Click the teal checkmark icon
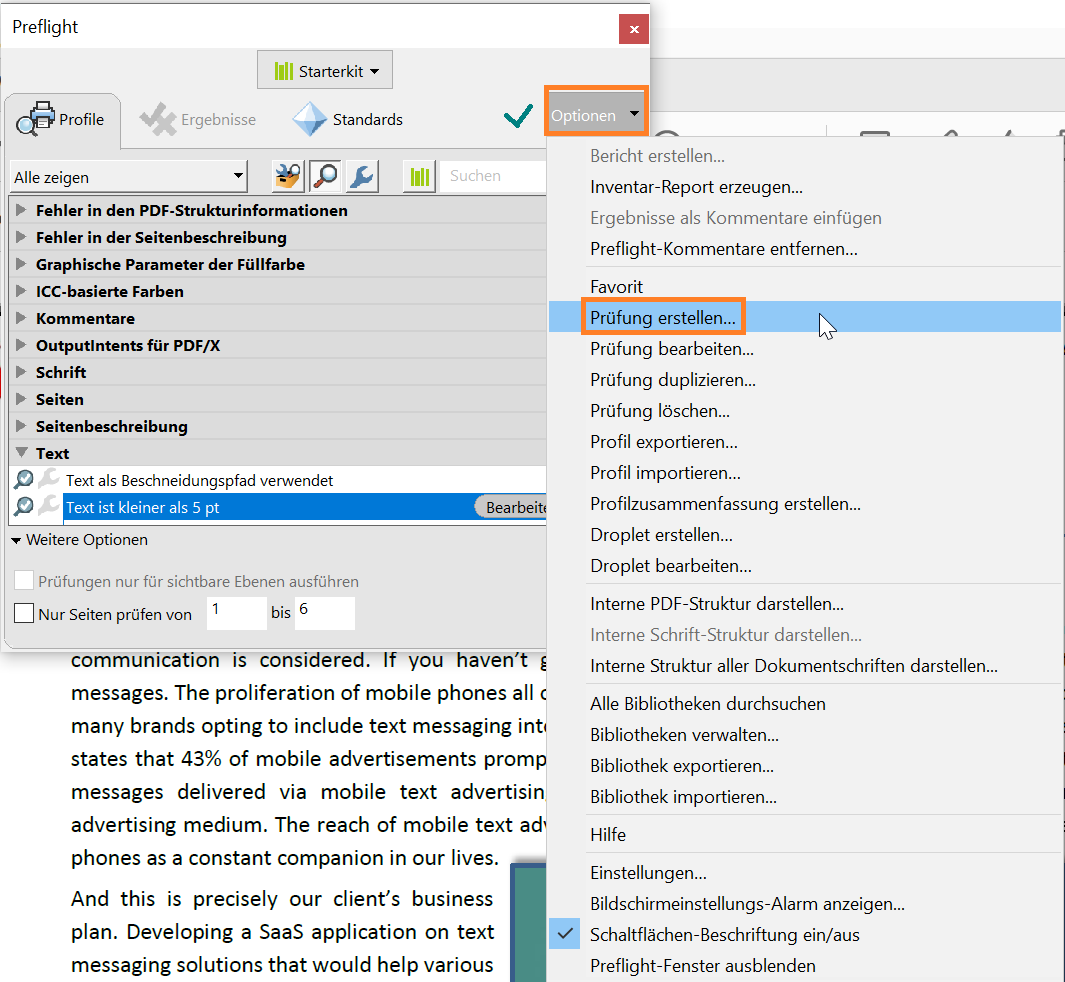Screen dimensions: 1065x982 pyautogui.click(x=518, y=117)
